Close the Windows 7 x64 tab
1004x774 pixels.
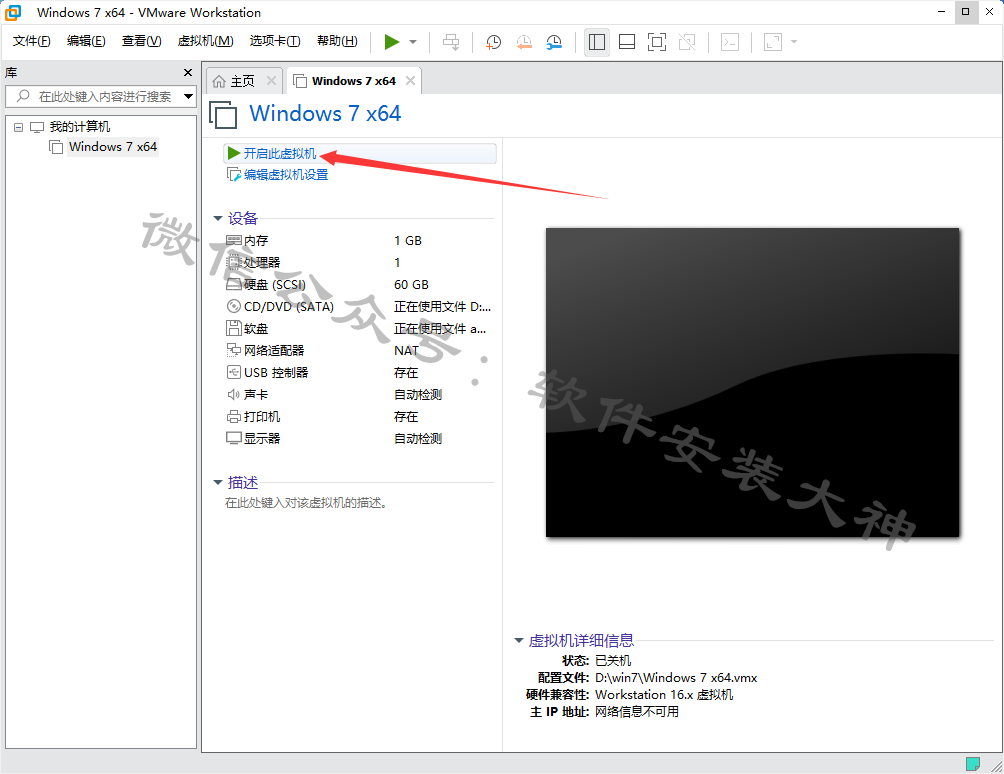click(x=410, y=81)
